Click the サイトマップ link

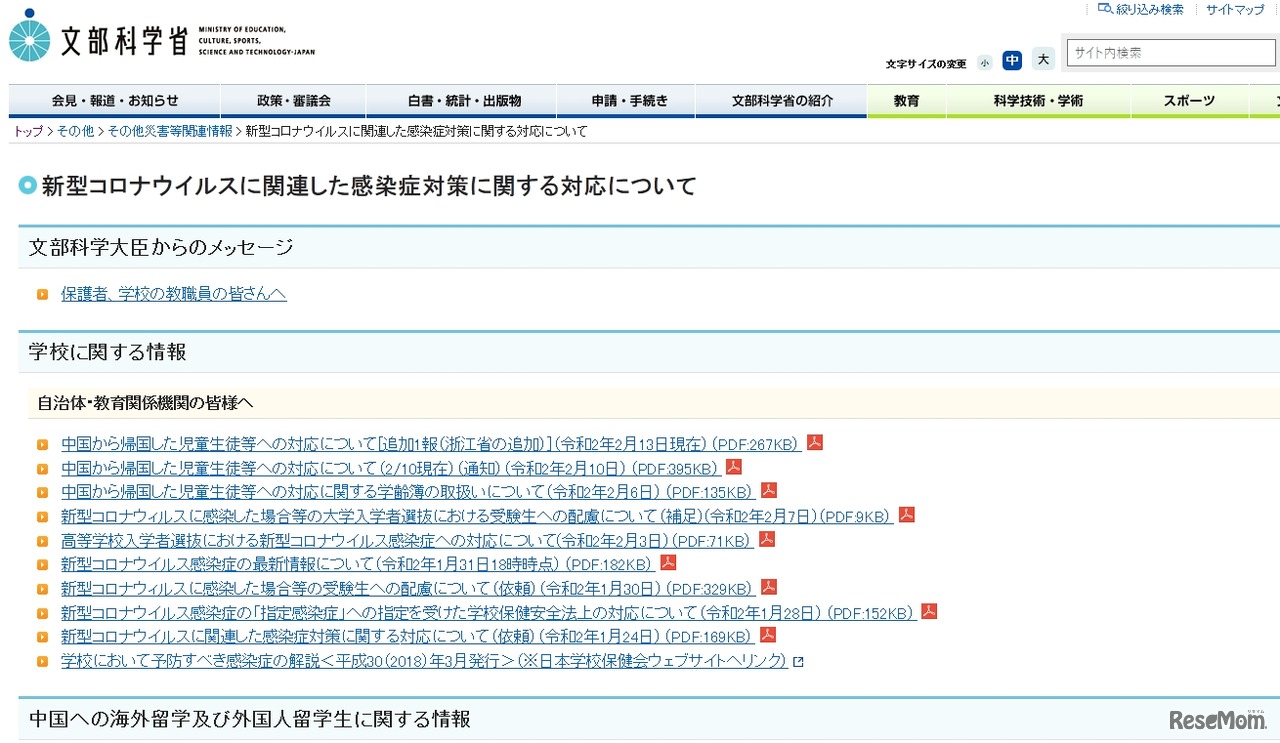1233,9
